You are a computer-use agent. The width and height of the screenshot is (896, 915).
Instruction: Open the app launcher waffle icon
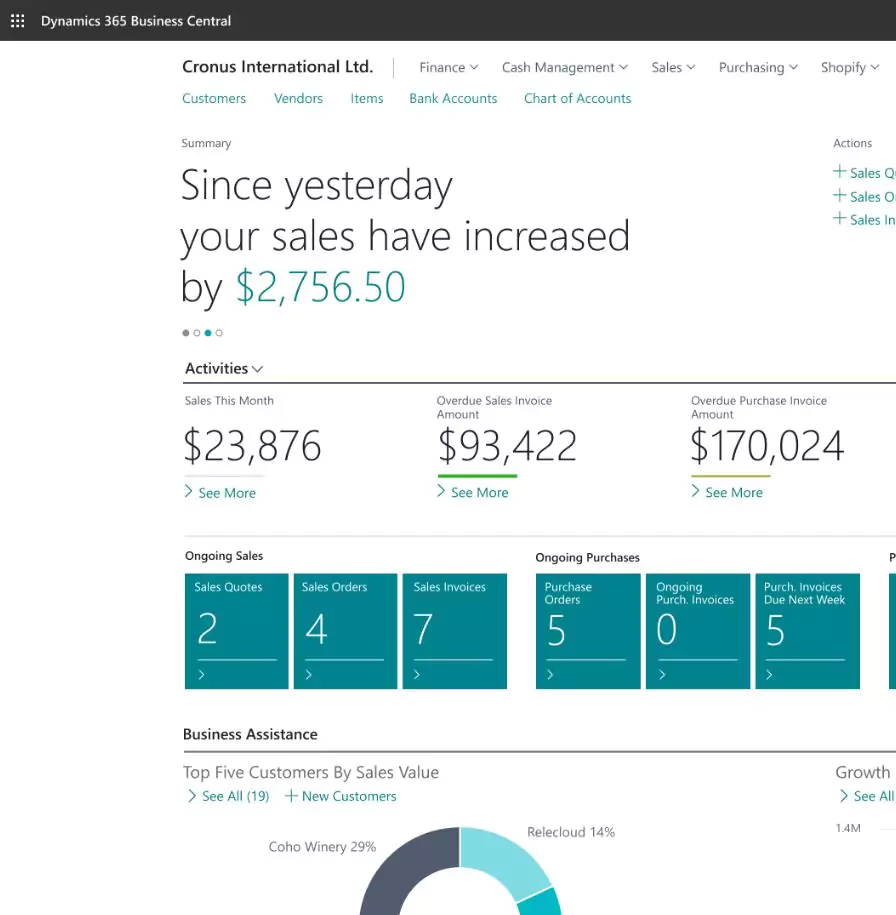(17, 20)
